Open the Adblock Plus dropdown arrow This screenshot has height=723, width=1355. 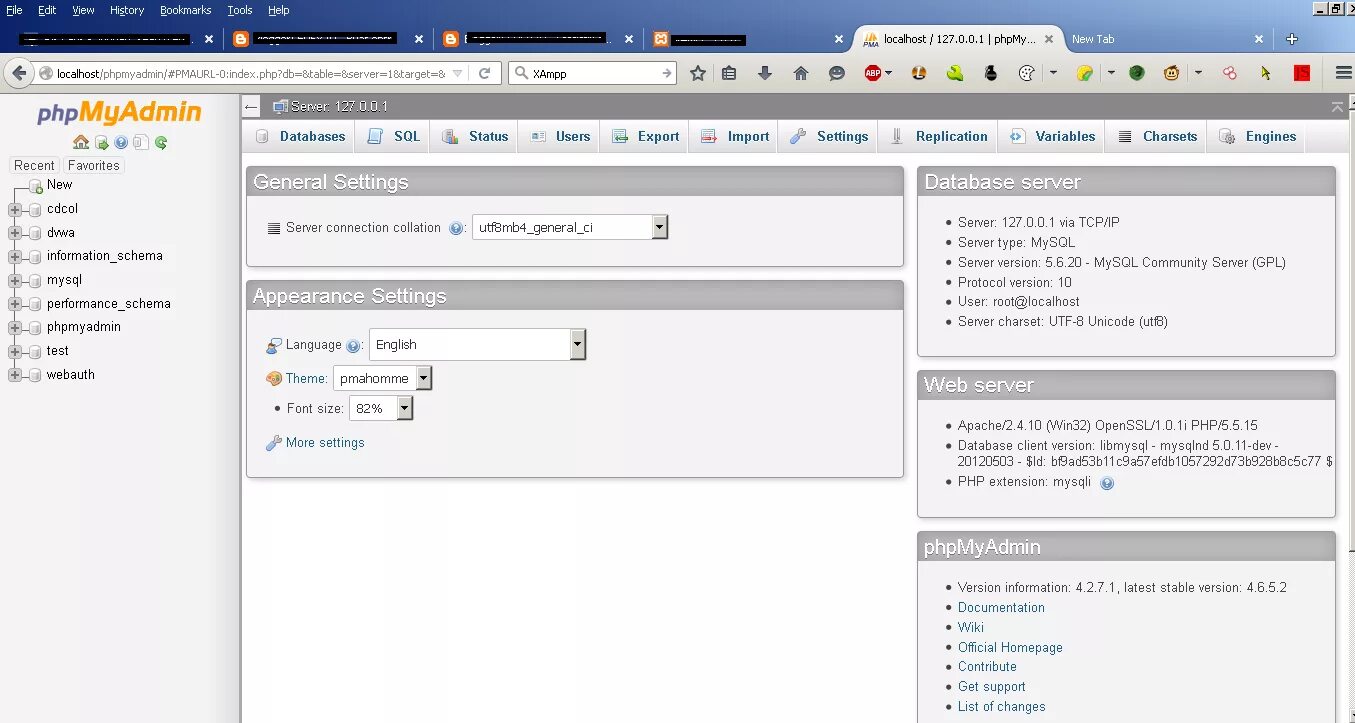pos(889,73)
